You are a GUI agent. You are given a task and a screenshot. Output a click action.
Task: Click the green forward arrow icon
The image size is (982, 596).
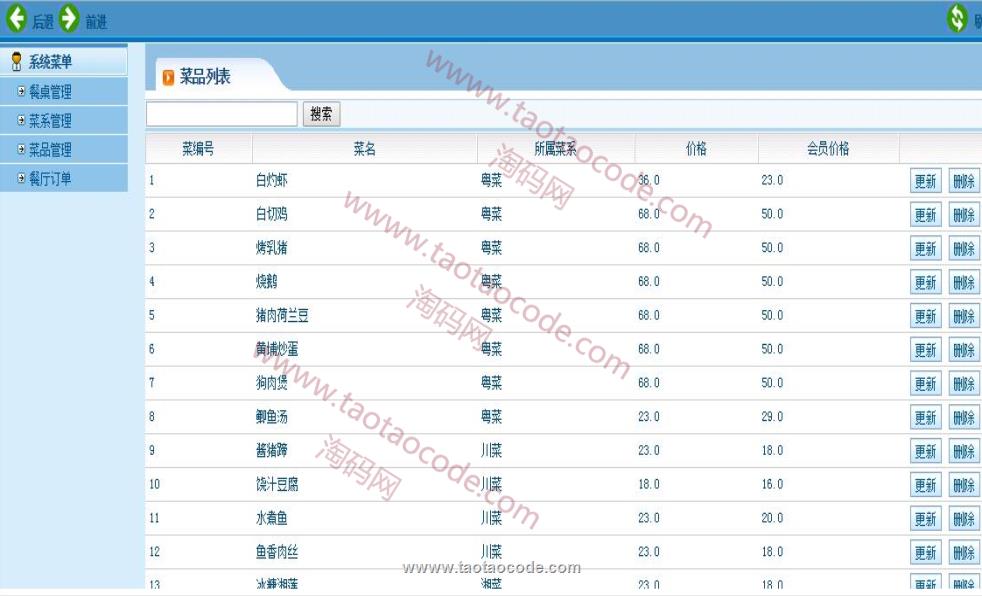pyautogui.click(x=69, y=18)
